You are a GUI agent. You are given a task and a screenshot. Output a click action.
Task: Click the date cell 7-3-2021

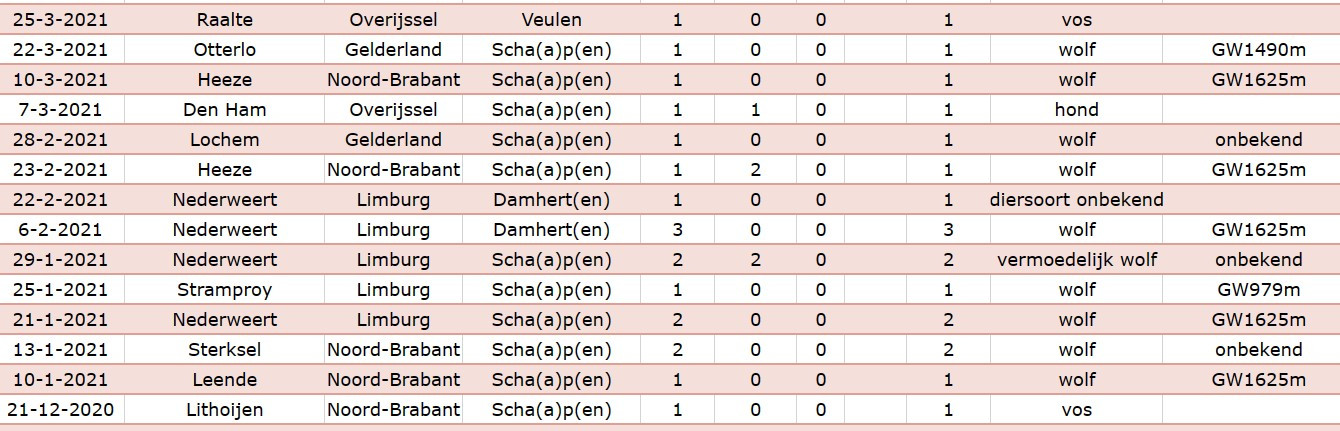pos(62,109)
